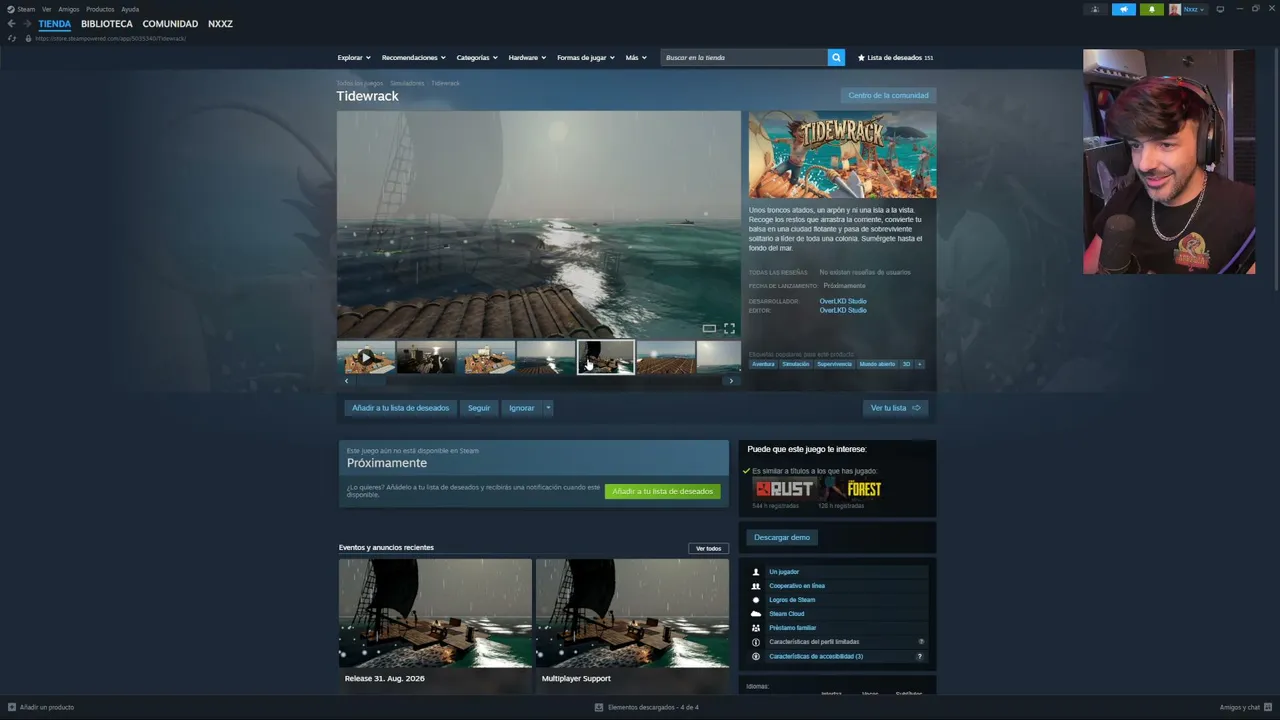Screen dimensions: 1280x720
Task: Open the Amigos y chat icon
Action: coord(1267,707)
